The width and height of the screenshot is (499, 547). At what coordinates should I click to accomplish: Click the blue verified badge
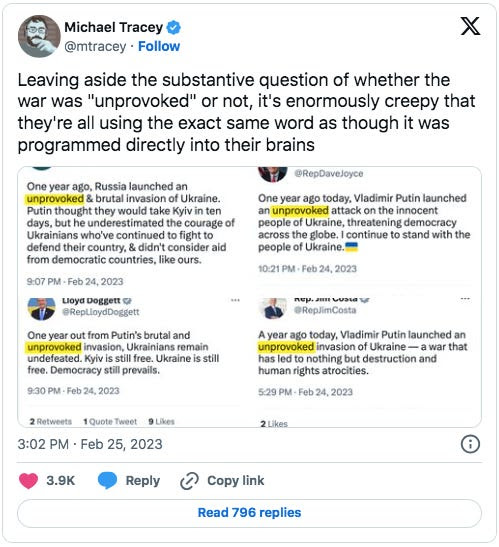click(173, 27)
